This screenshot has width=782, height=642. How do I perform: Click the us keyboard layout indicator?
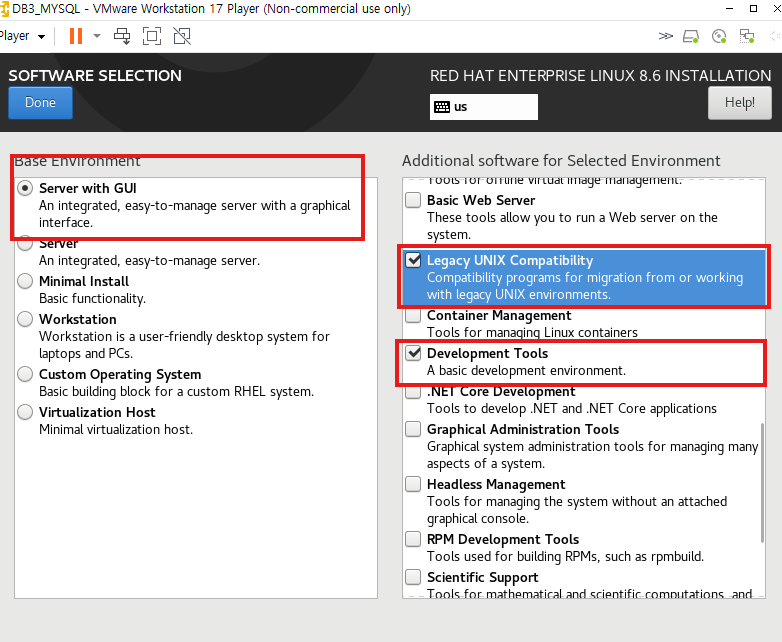[484, 107]
